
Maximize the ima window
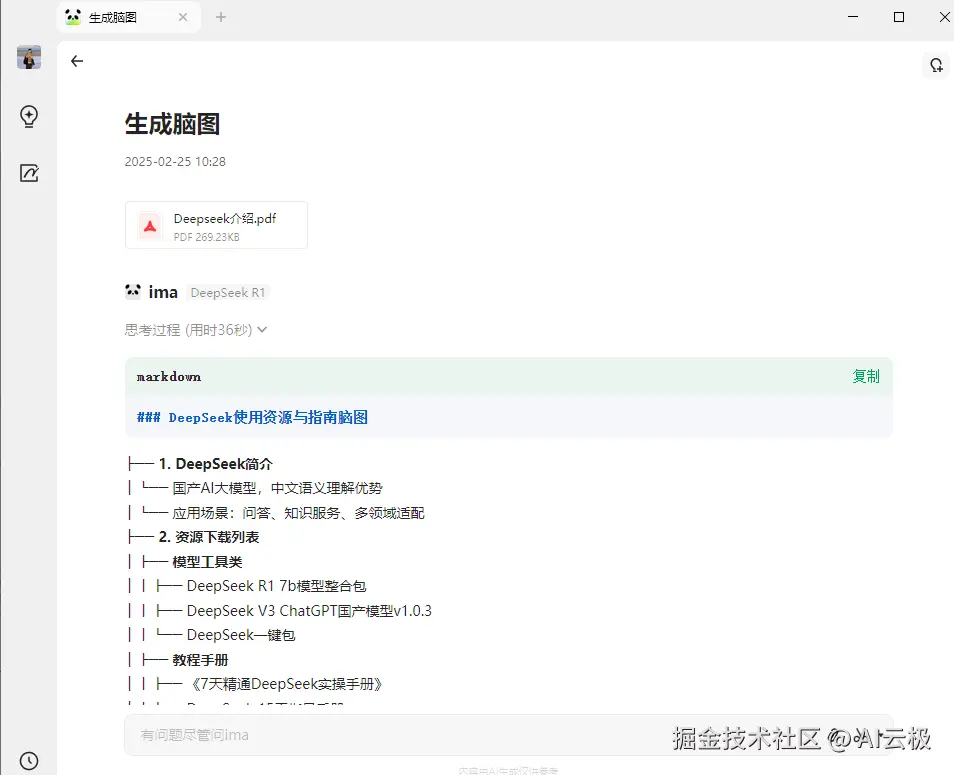899,17
